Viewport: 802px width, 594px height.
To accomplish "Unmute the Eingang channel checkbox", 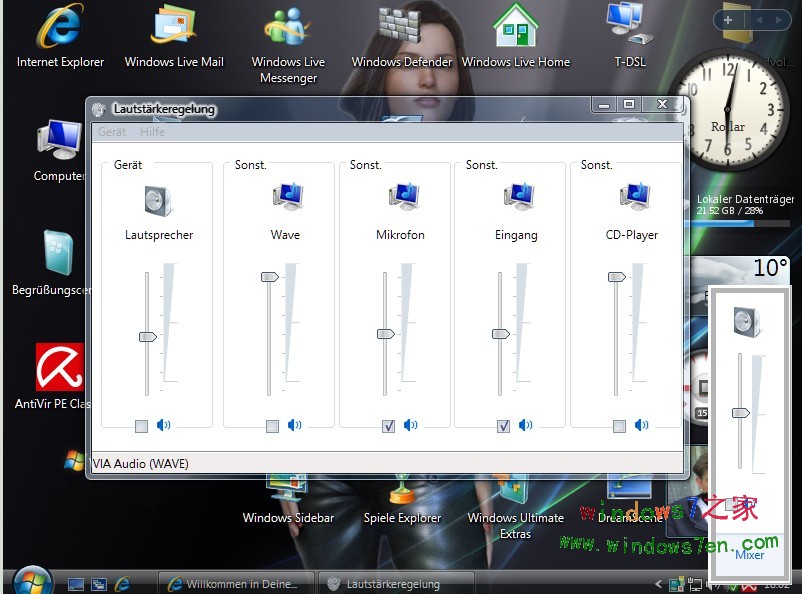I will tap(503, 426).
